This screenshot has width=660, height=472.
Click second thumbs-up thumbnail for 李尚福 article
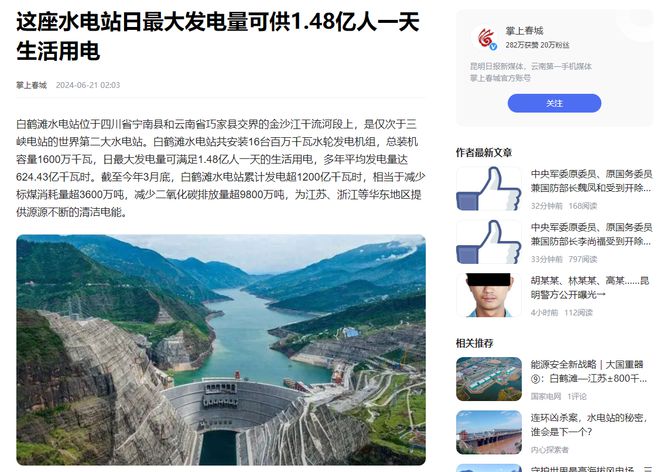pyautogui.click(x=489, y=242)
